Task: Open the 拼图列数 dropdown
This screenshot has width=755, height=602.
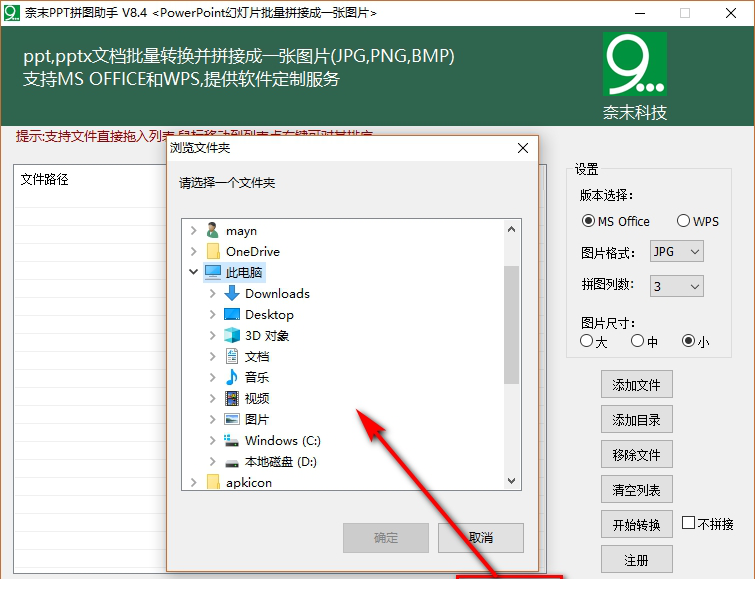Action: coord(677,286)
